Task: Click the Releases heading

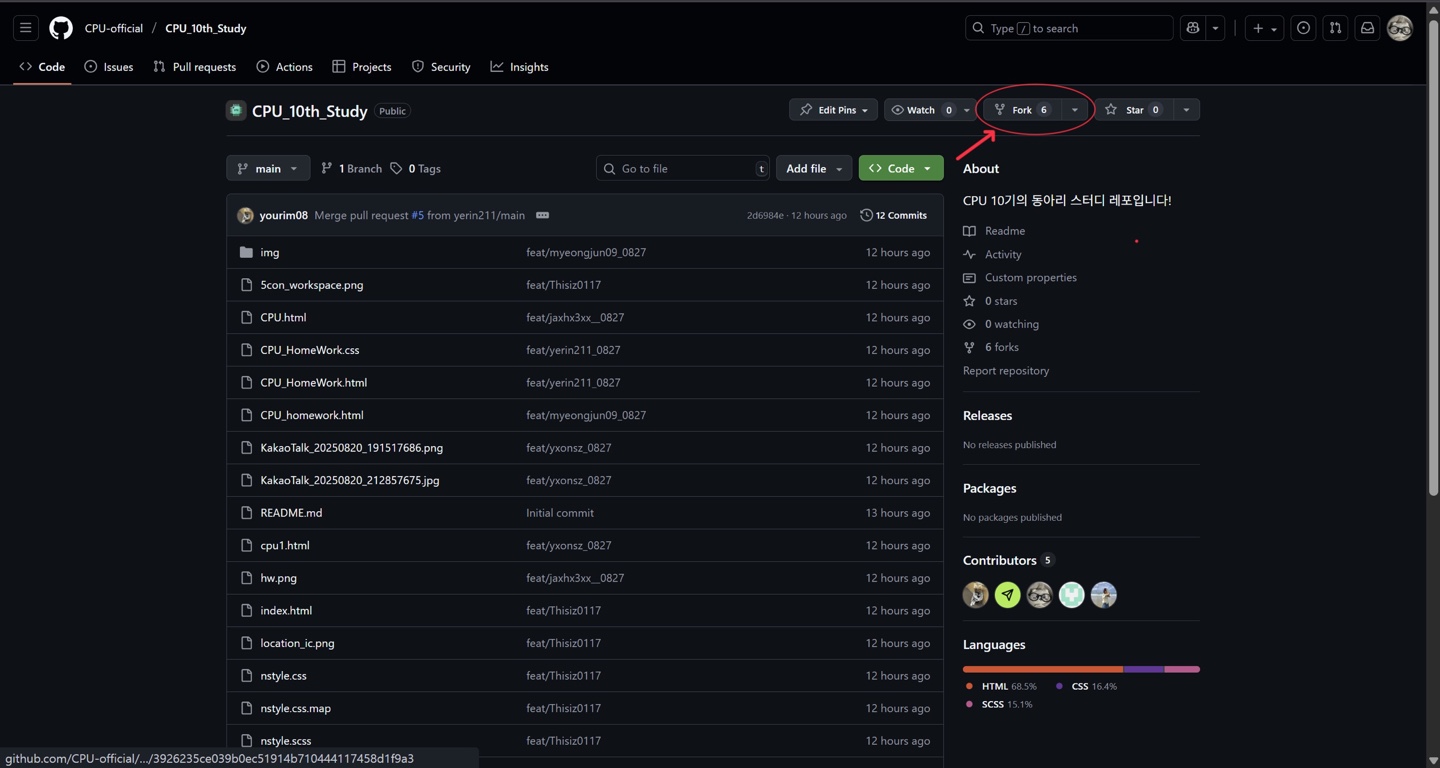Action: tap(987, 415)
